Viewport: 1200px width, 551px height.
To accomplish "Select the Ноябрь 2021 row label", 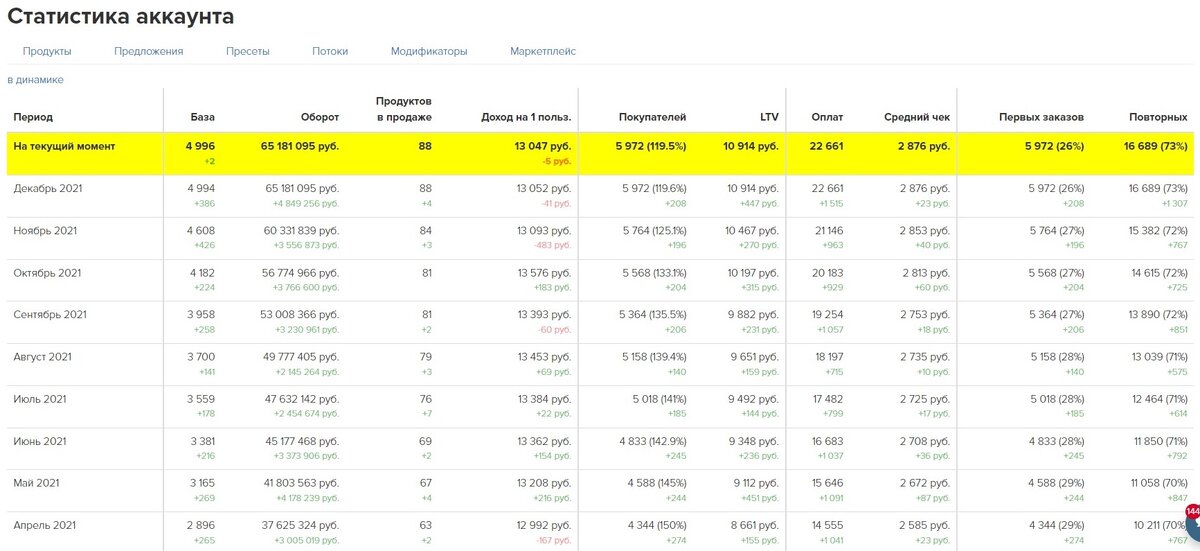I will pyautogui.click(x=45, y=230).
